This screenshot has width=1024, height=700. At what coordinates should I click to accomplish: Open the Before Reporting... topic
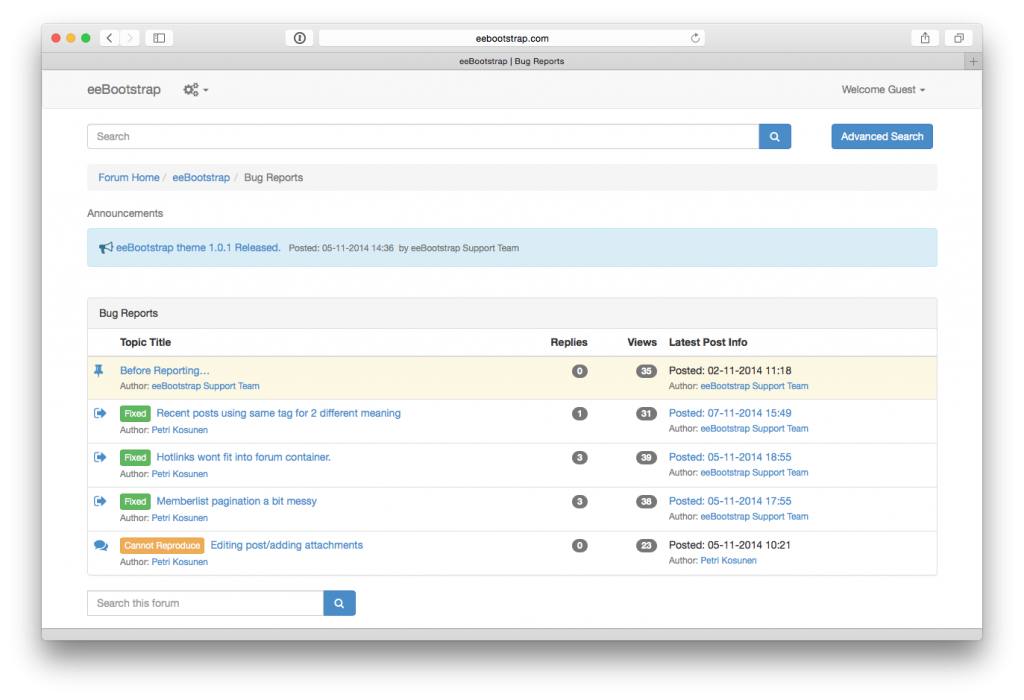tap(165, 370)
